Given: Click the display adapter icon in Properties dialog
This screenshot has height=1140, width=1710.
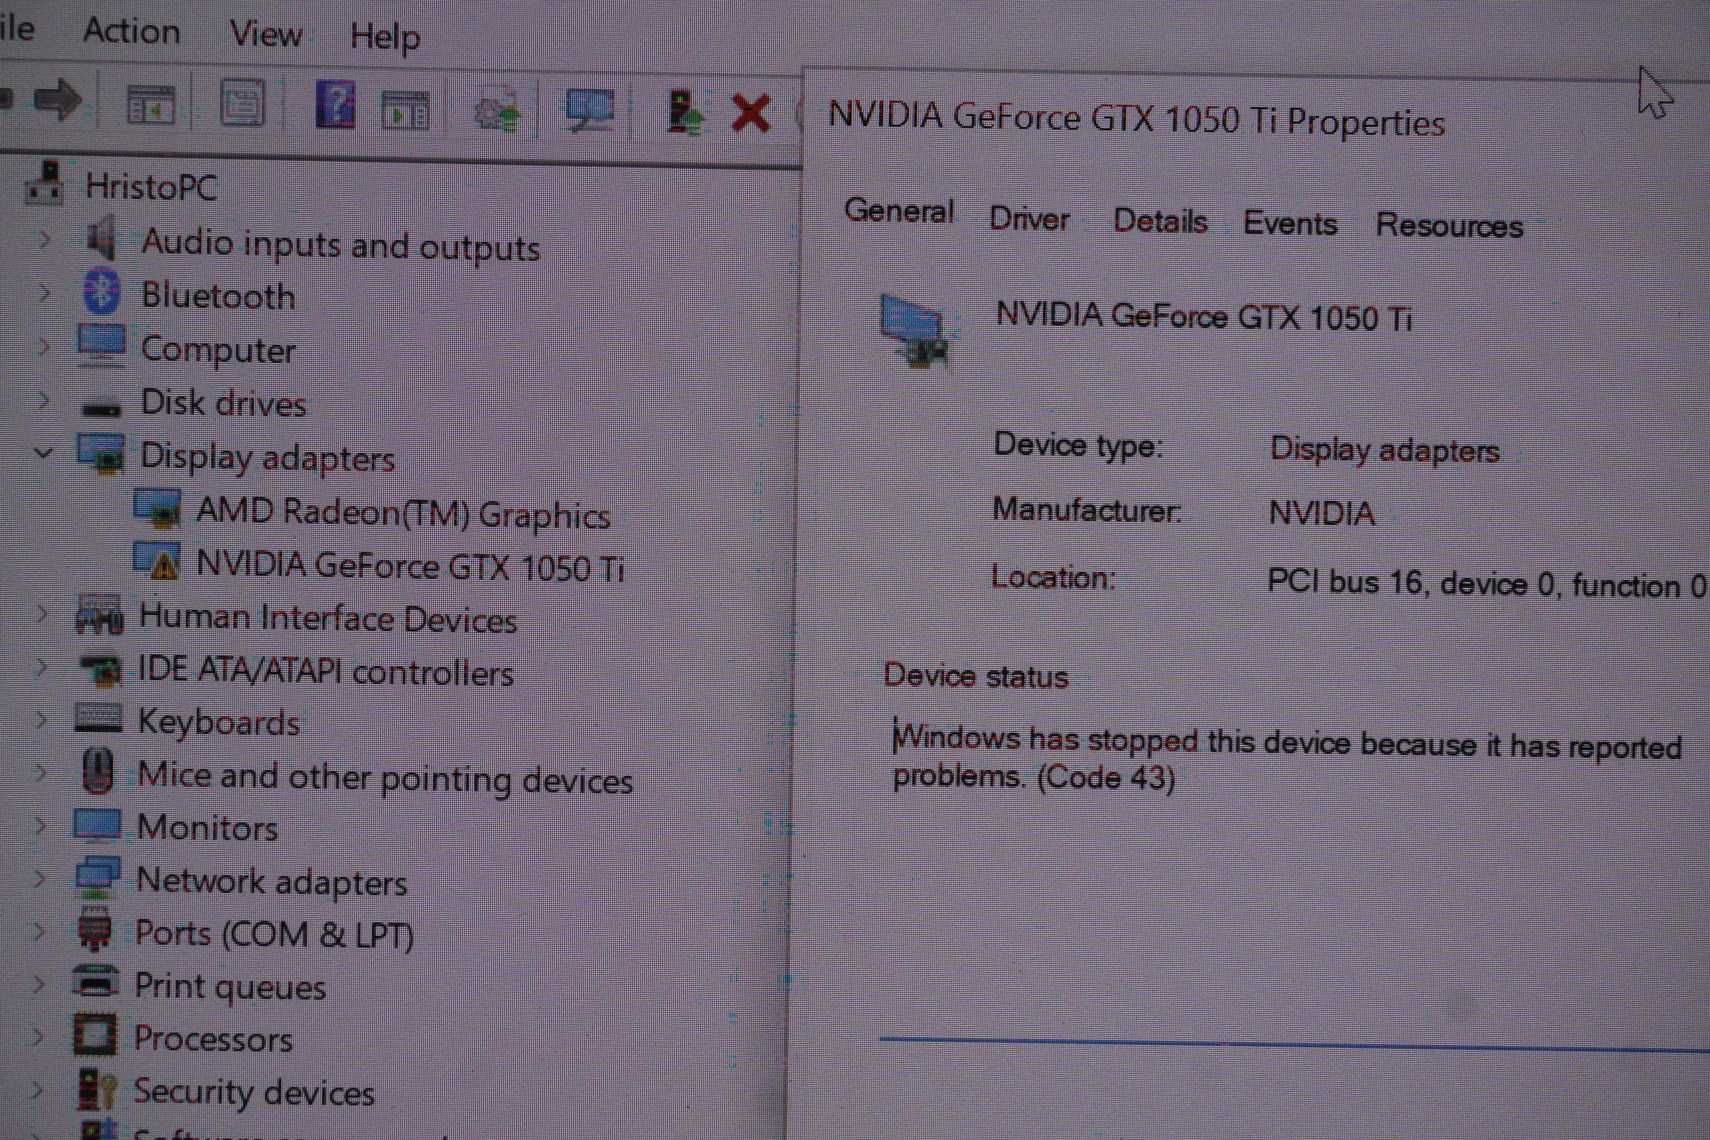Looking at the screenshot, I should 914,331.
